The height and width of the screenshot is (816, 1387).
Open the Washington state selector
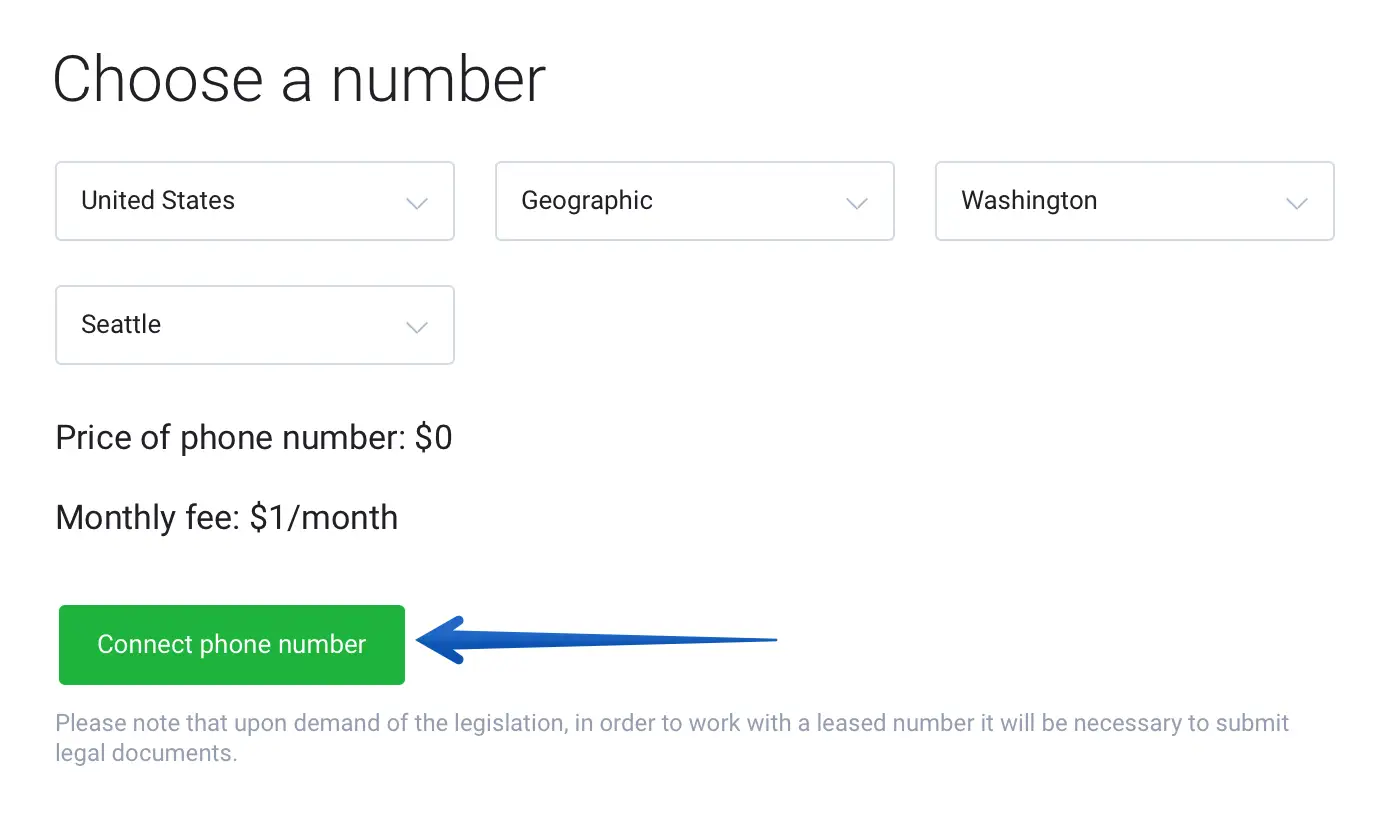[1135, 201]
